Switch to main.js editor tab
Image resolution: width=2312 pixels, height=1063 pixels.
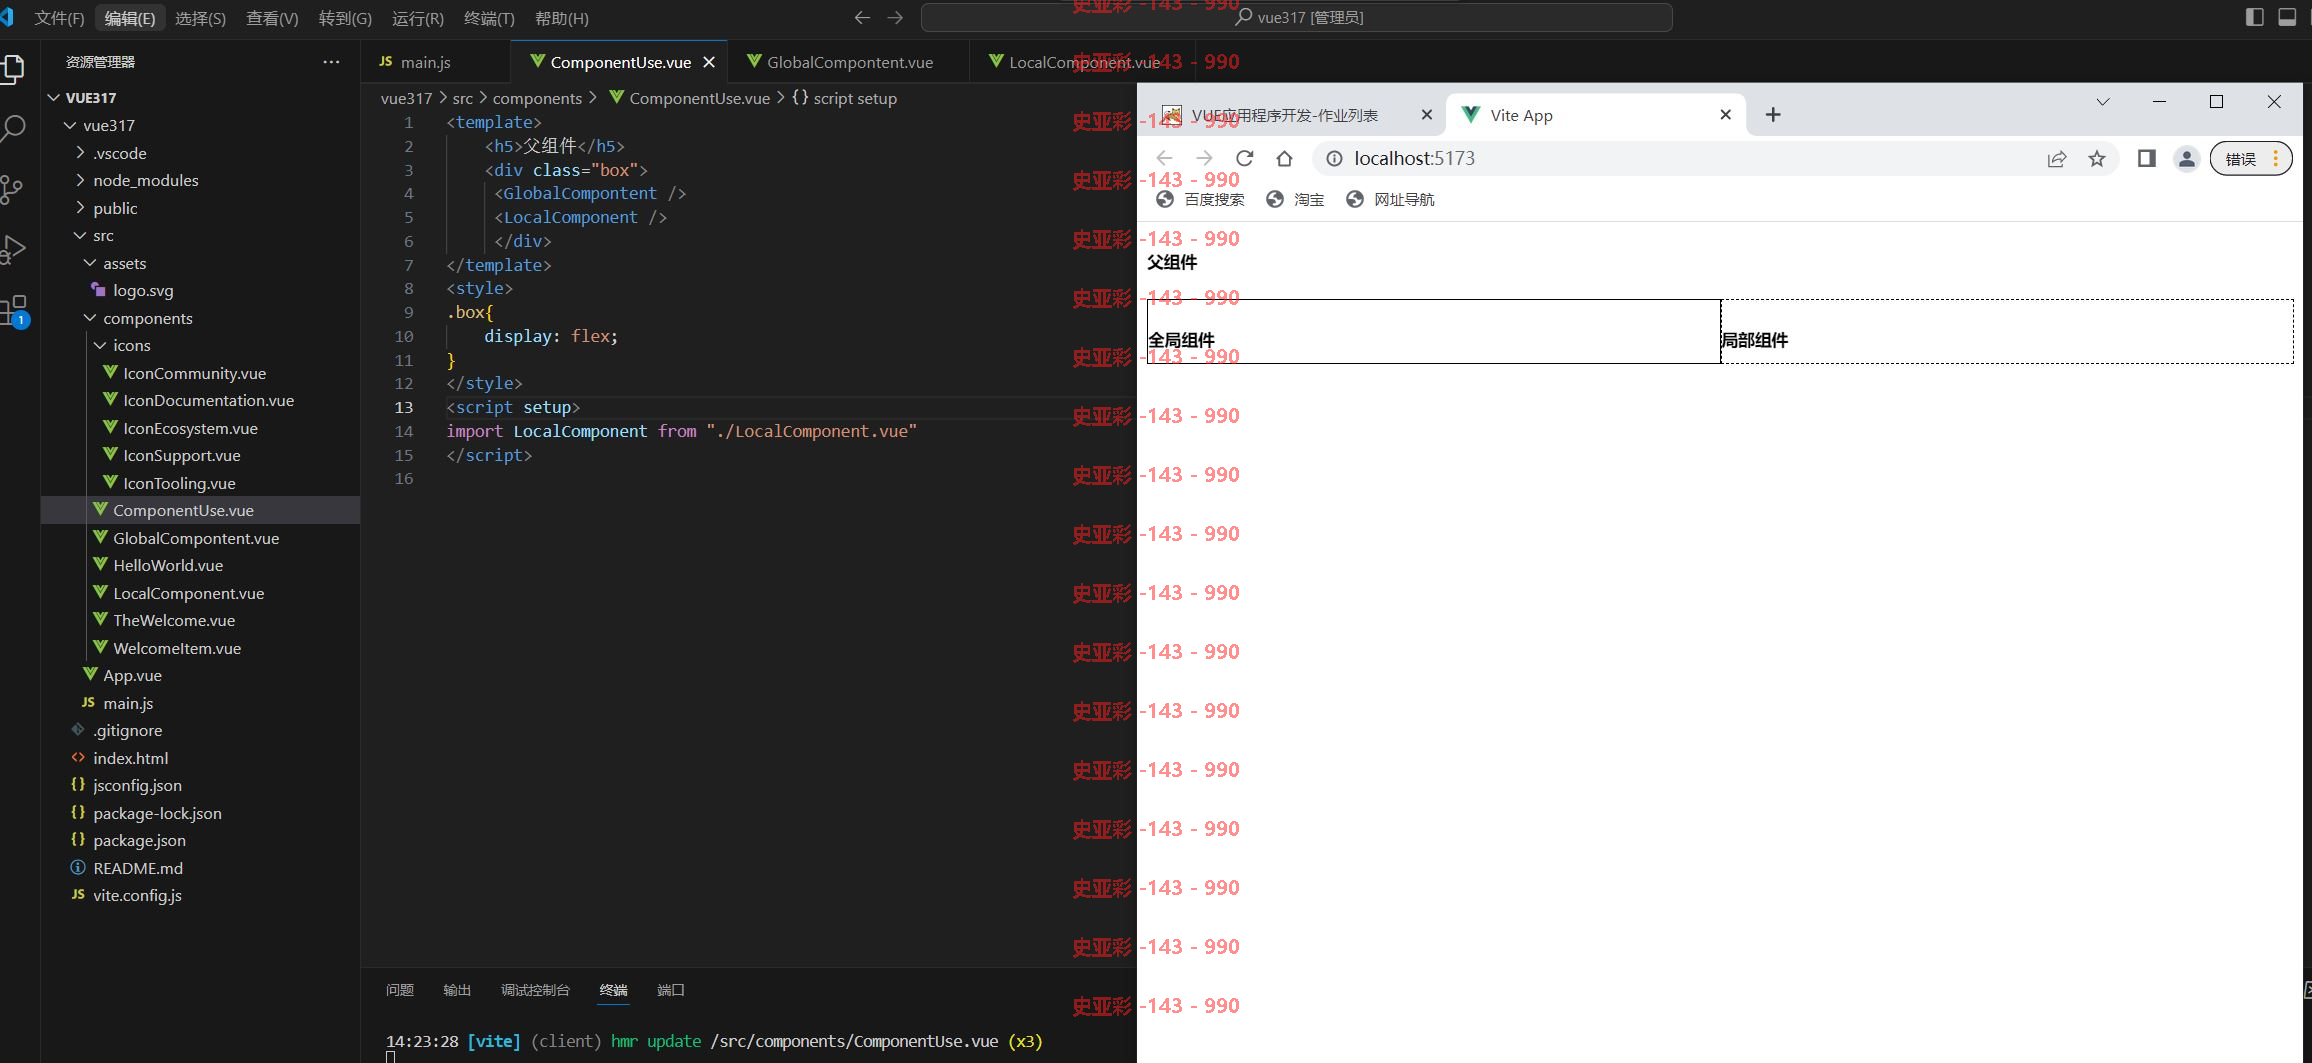(x=436, y=62)
